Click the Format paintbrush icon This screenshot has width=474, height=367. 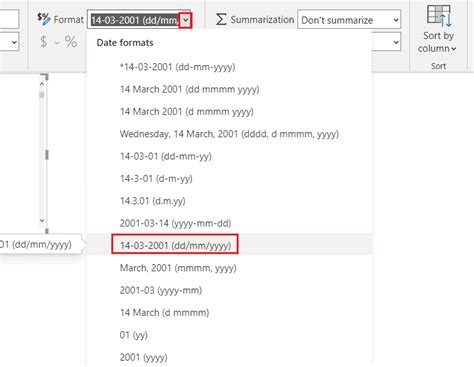[44, 19]
